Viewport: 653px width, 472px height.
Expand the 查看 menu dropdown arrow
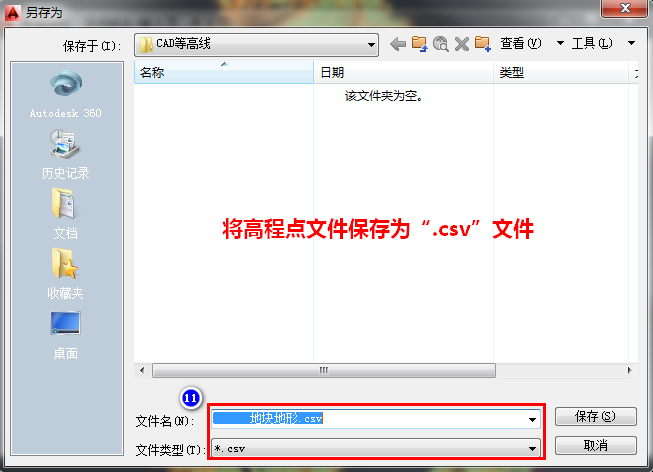click(x=560, y=43)
